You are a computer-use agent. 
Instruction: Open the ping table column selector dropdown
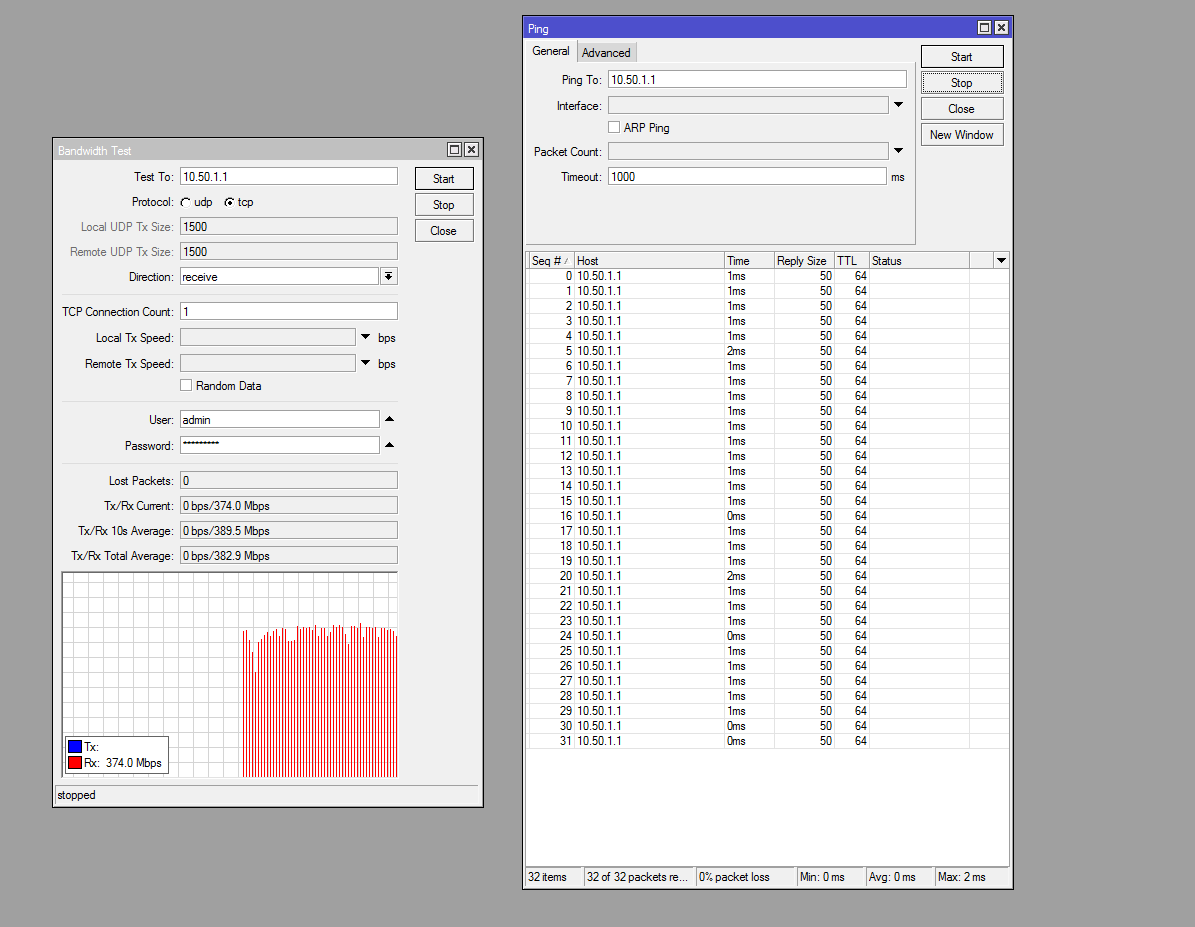tap(1001, 261)
